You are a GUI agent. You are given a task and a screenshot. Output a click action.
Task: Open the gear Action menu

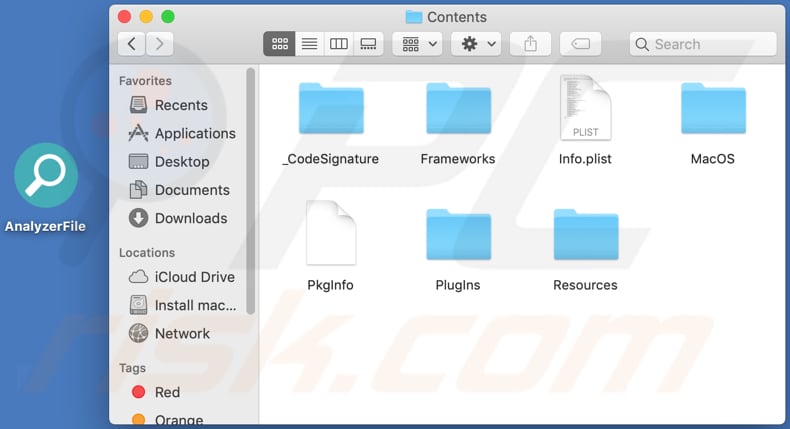pyautogui.click(x=477, y=44)
